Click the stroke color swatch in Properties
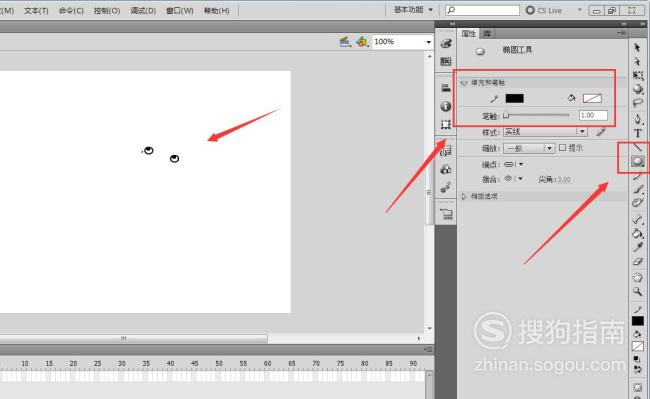 tap(514, 98)
